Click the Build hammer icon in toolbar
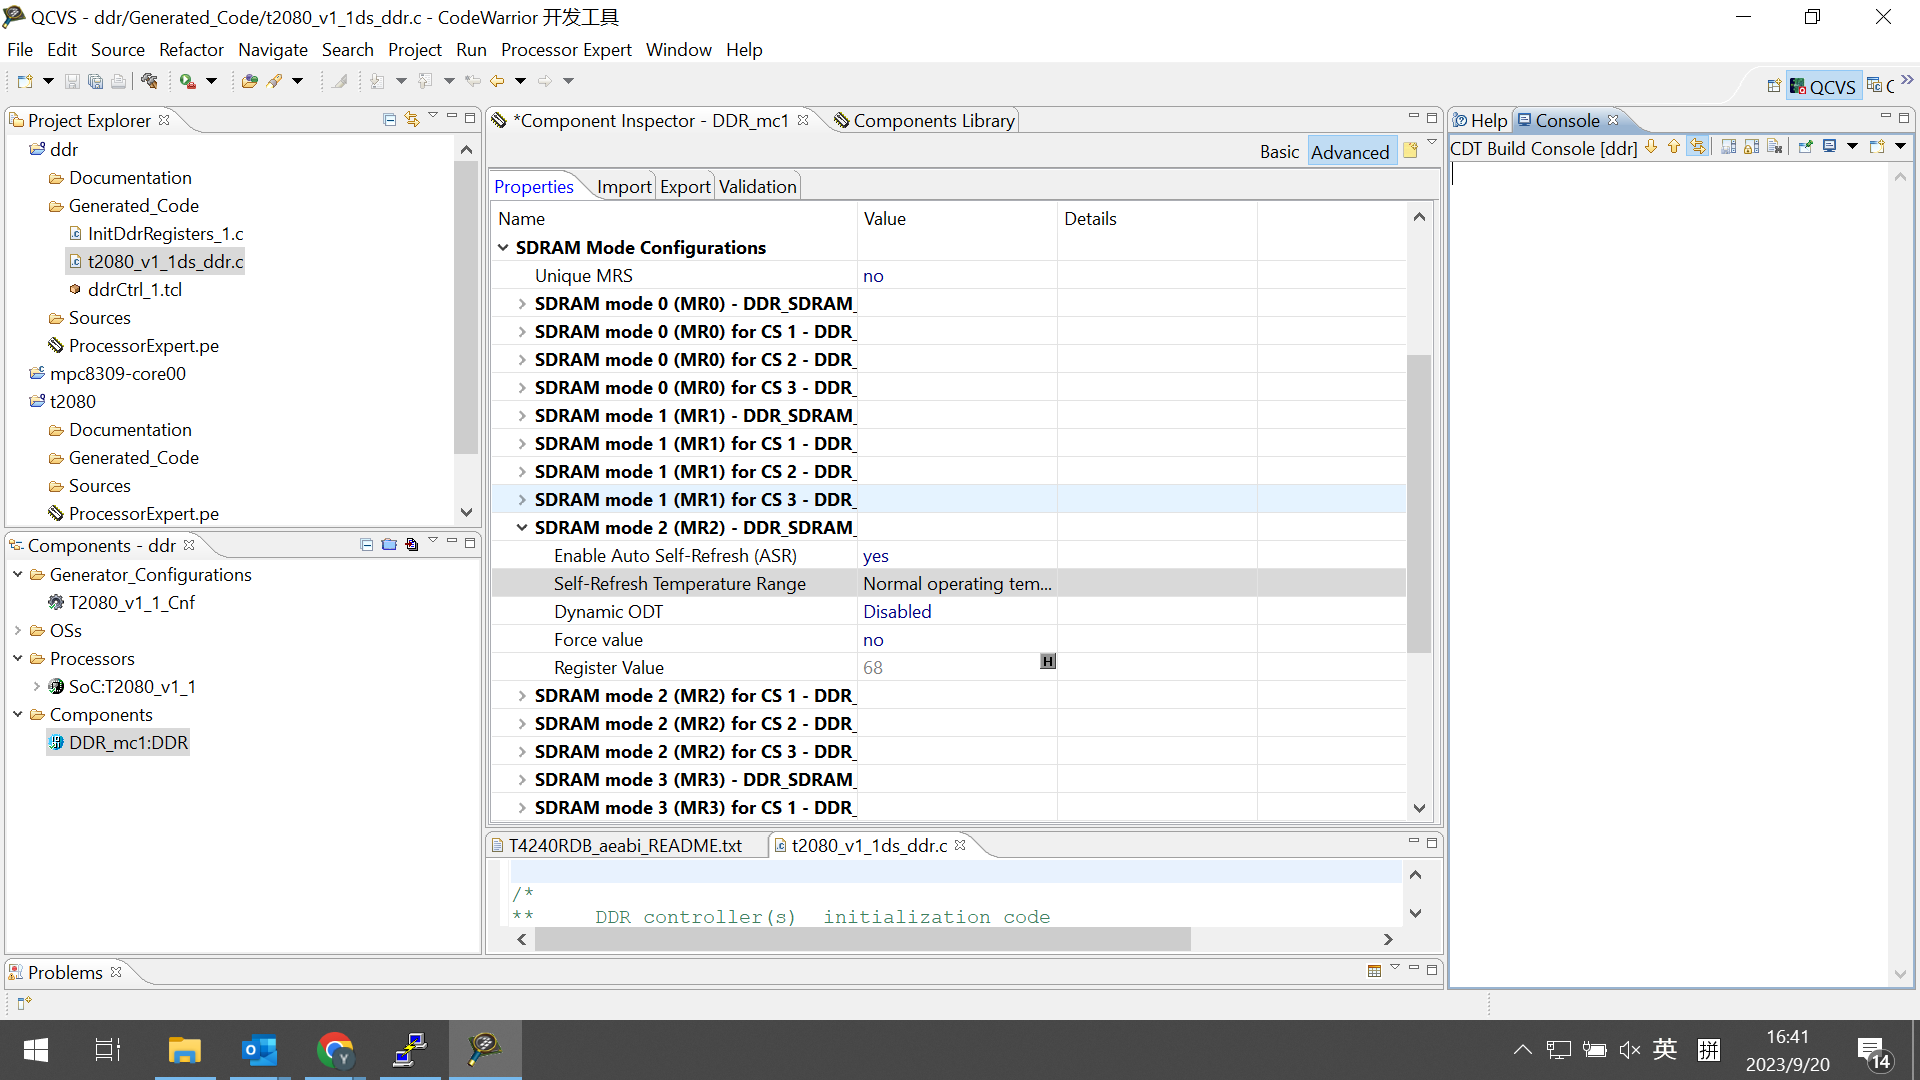The width and height of the screenshot is (1920, 1080). coord(149,81)
